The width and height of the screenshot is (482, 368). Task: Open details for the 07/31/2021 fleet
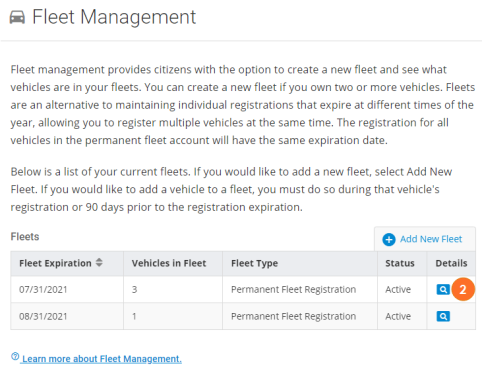point(443,289)
